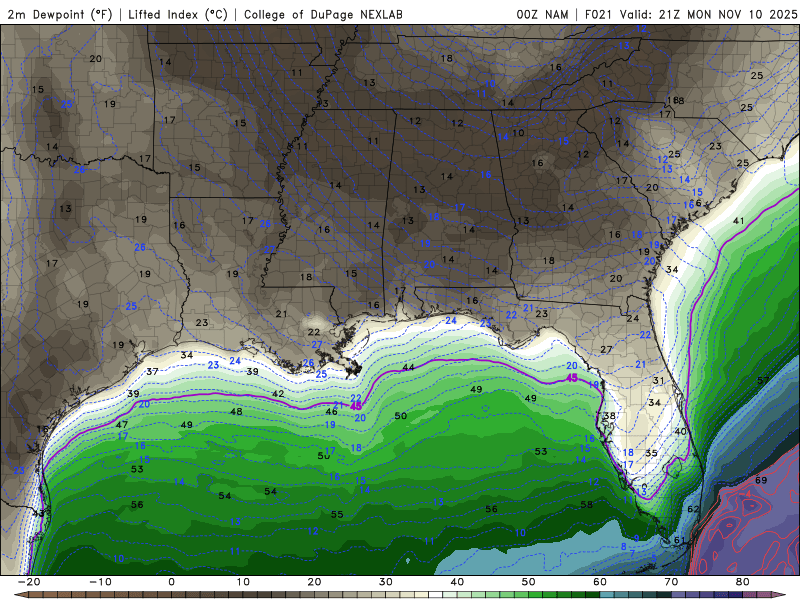800x600 pixels.
Task: Click the "70" color bar label
Action: [x=671, y=582]
